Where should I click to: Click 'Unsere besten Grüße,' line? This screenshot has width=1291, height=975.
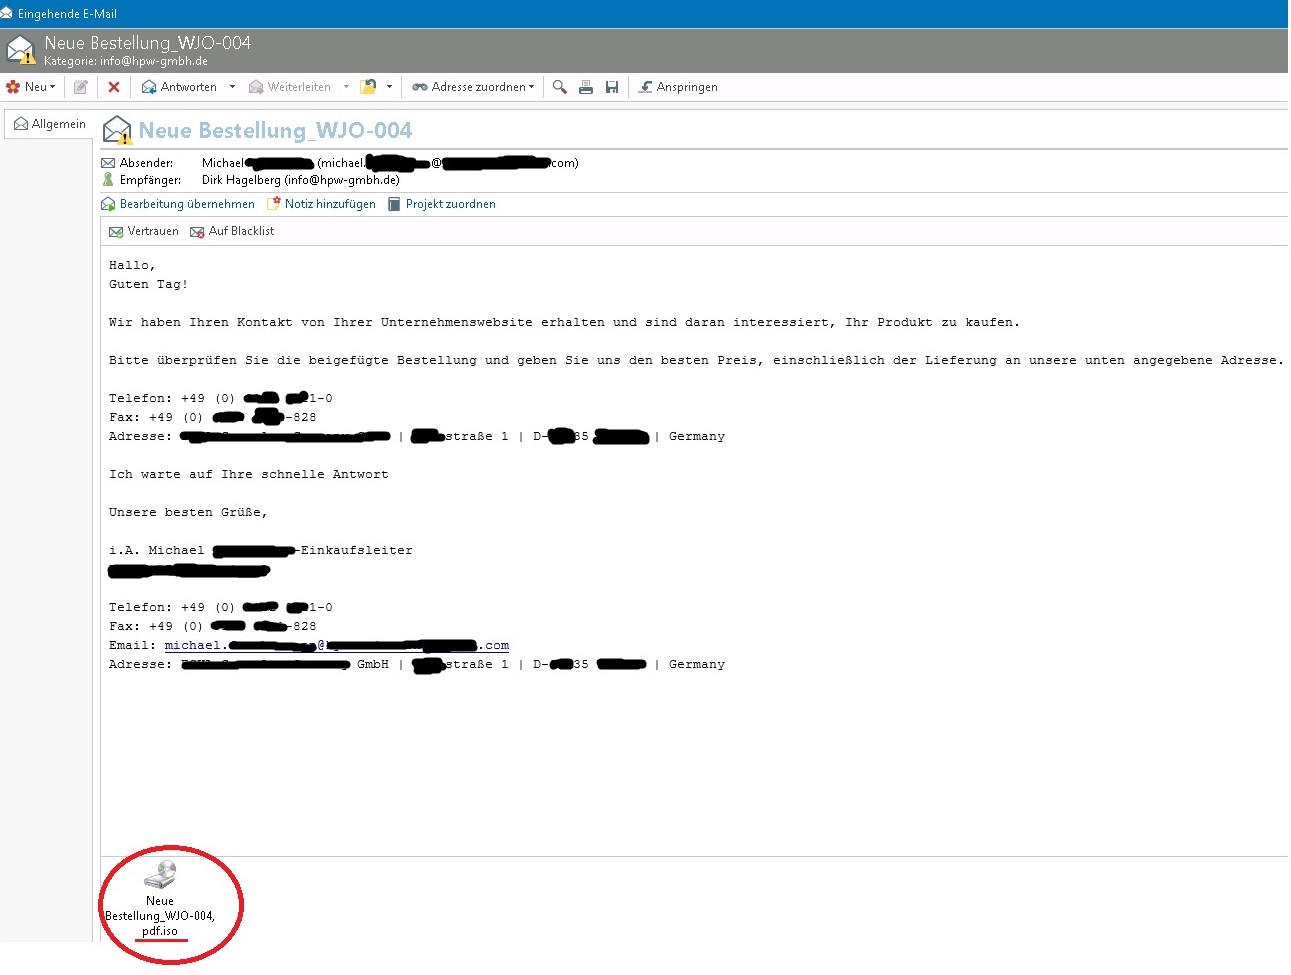[x=188, y=513]
